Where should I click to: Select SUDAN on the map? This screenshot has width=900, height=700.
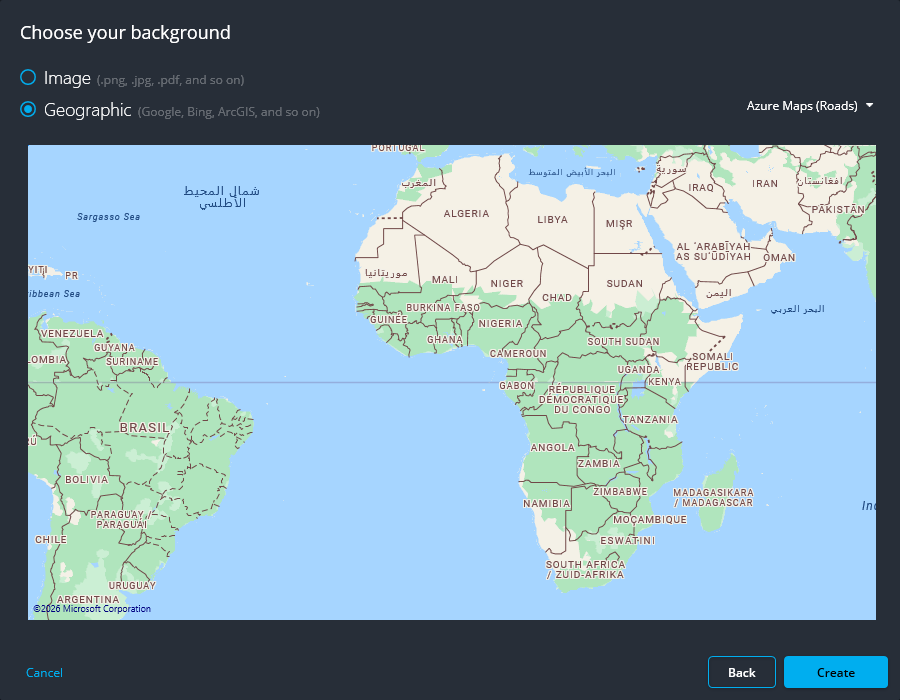click(x=624, y=283)
